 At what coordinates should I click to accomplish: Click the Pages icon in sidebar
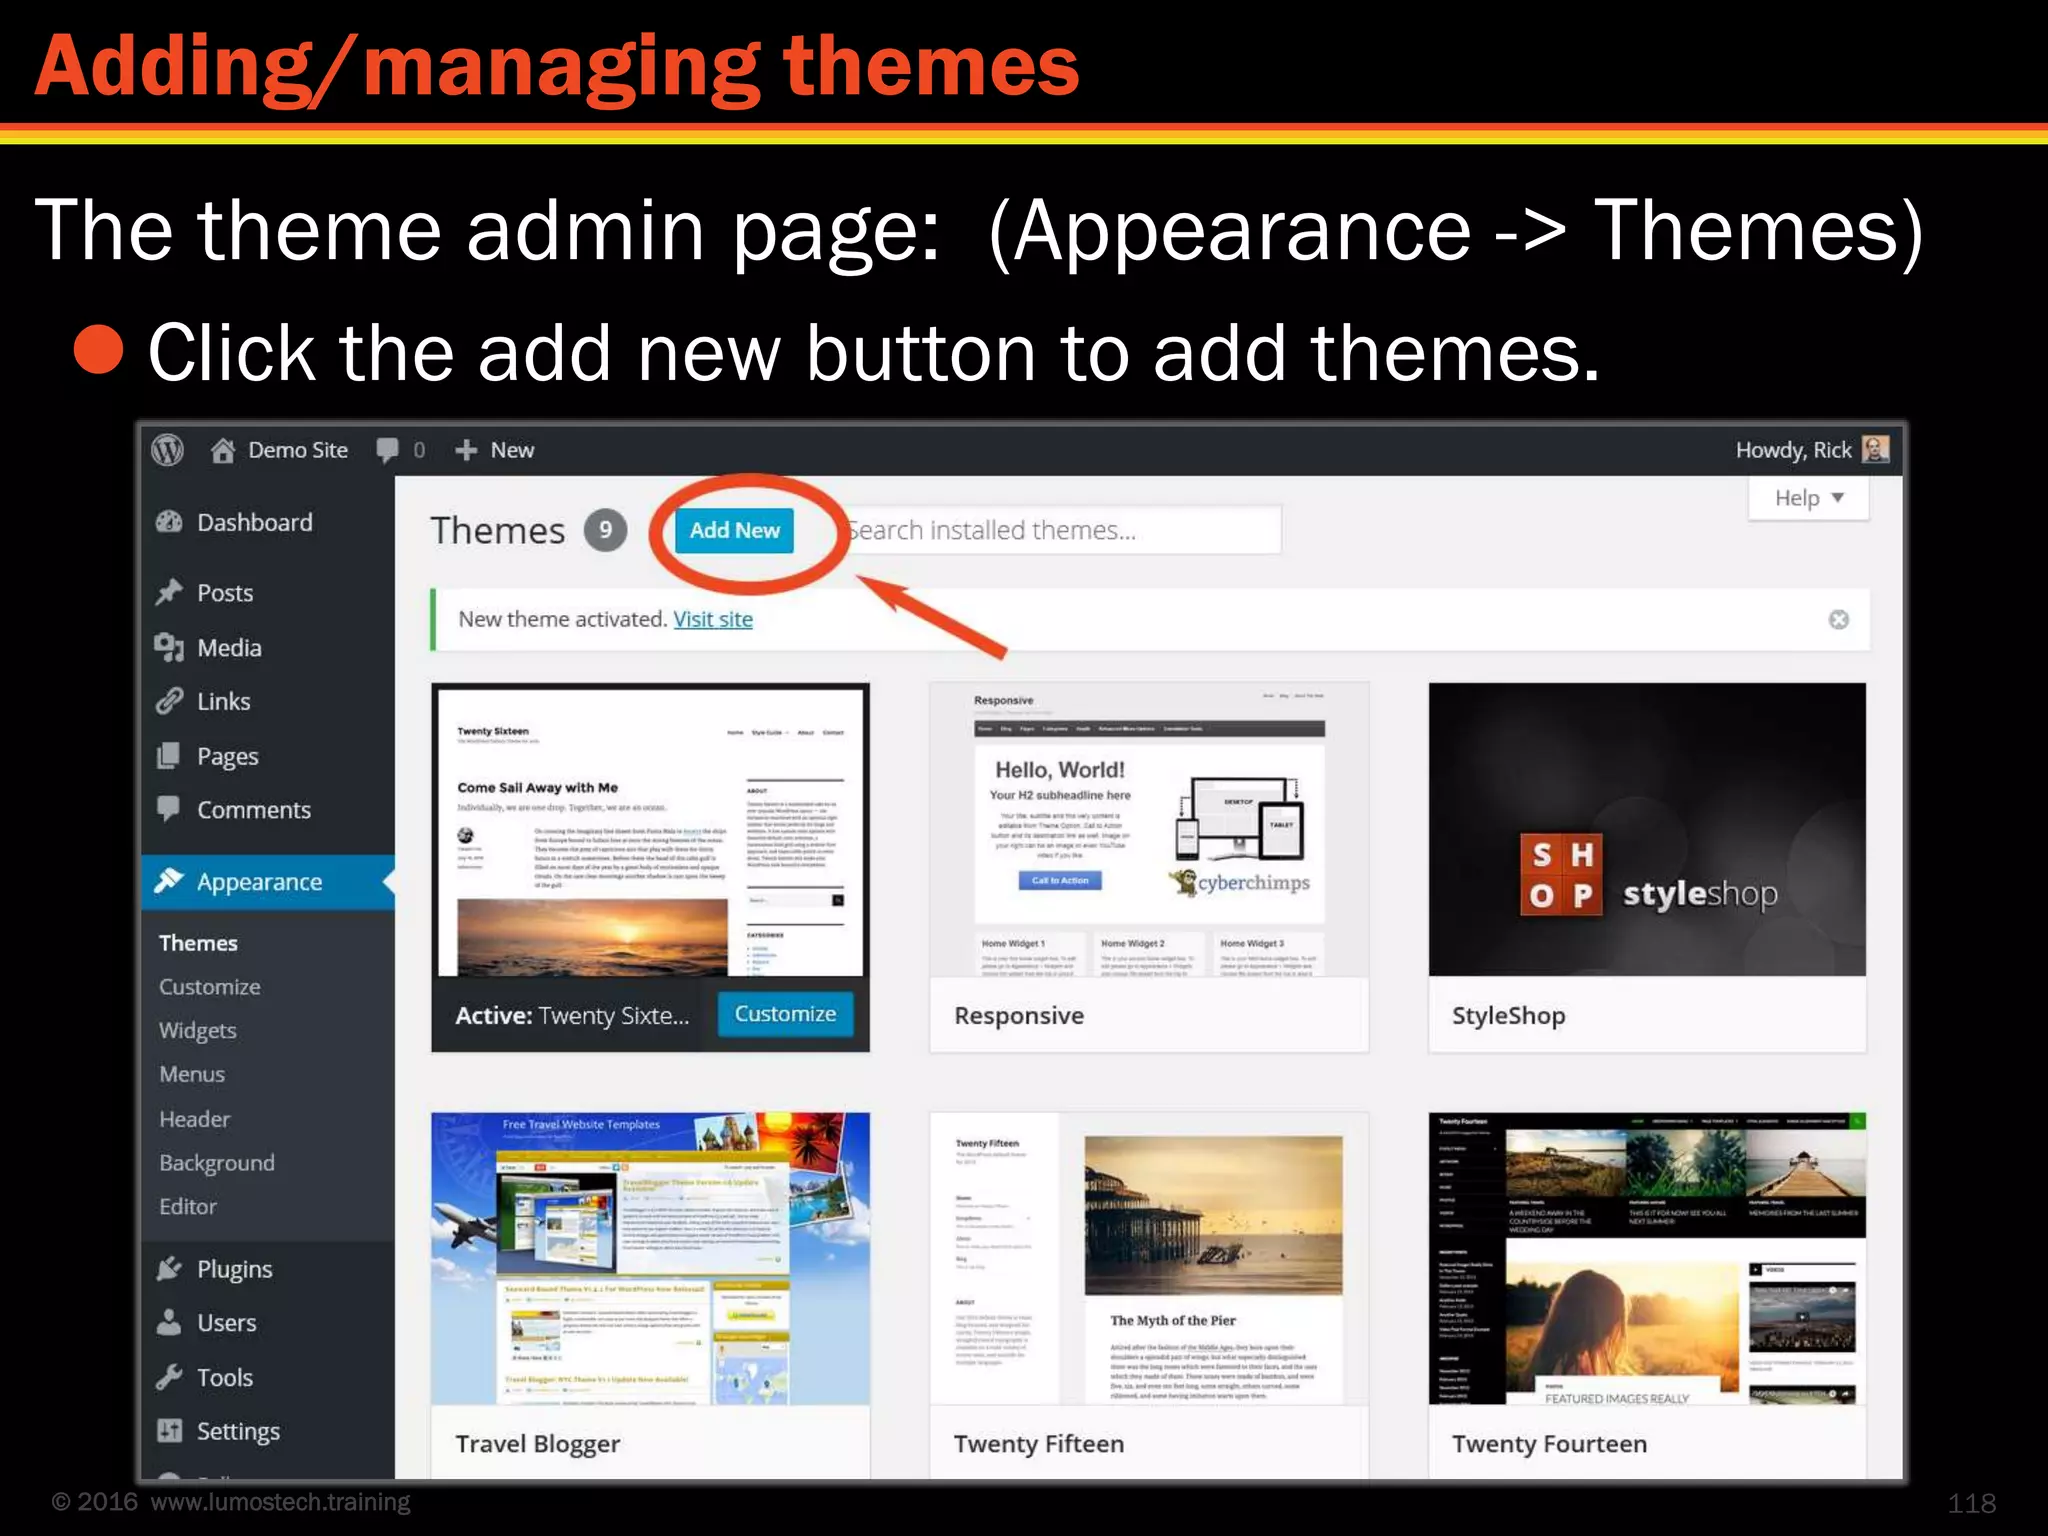pyautogui.click(x=169, y=756)
